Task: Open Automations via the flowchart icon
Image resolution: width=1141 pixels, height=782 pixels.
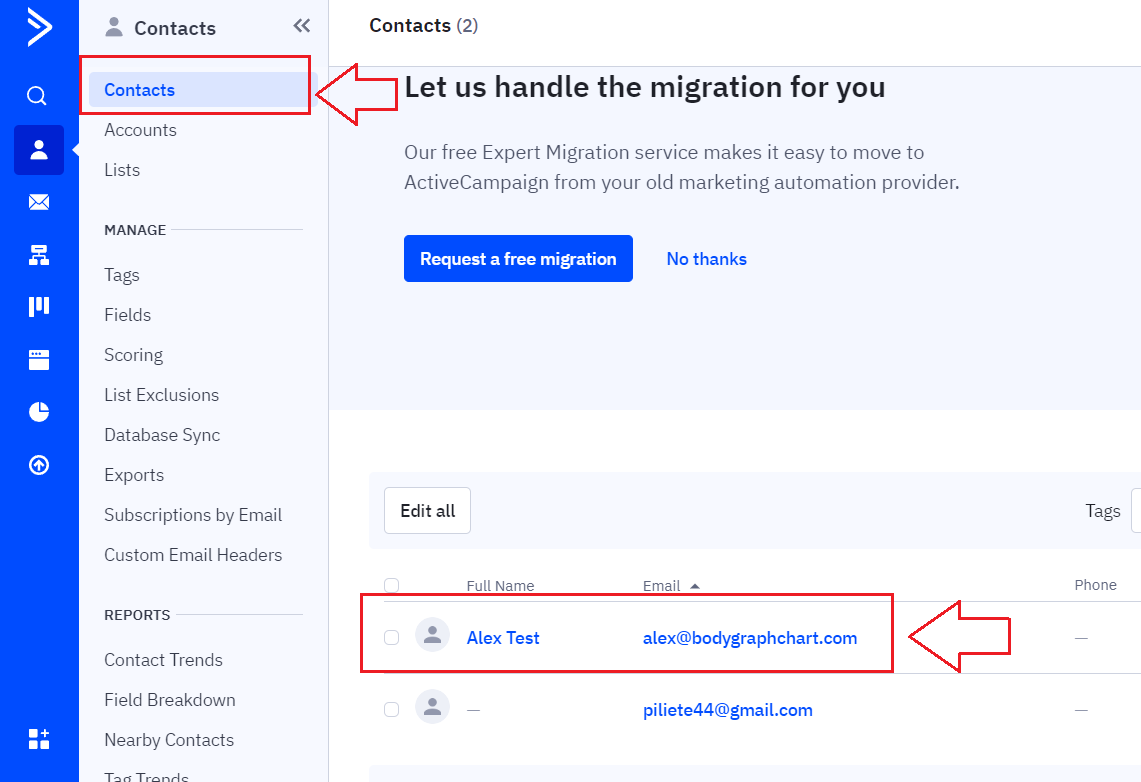Action: click(x=39, y=255)
